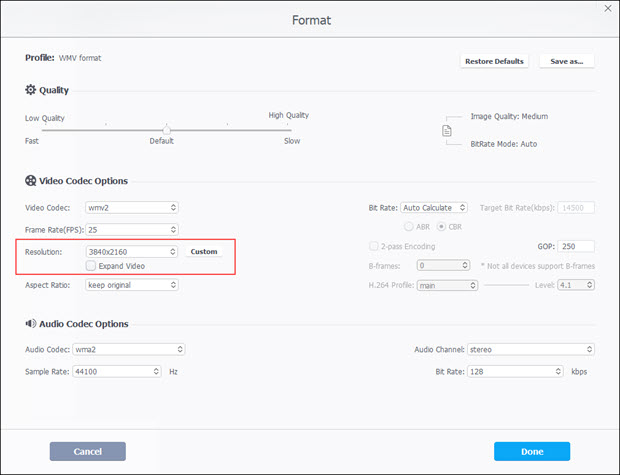Expand the Resolution 3840x2160 dropdown

132,251
